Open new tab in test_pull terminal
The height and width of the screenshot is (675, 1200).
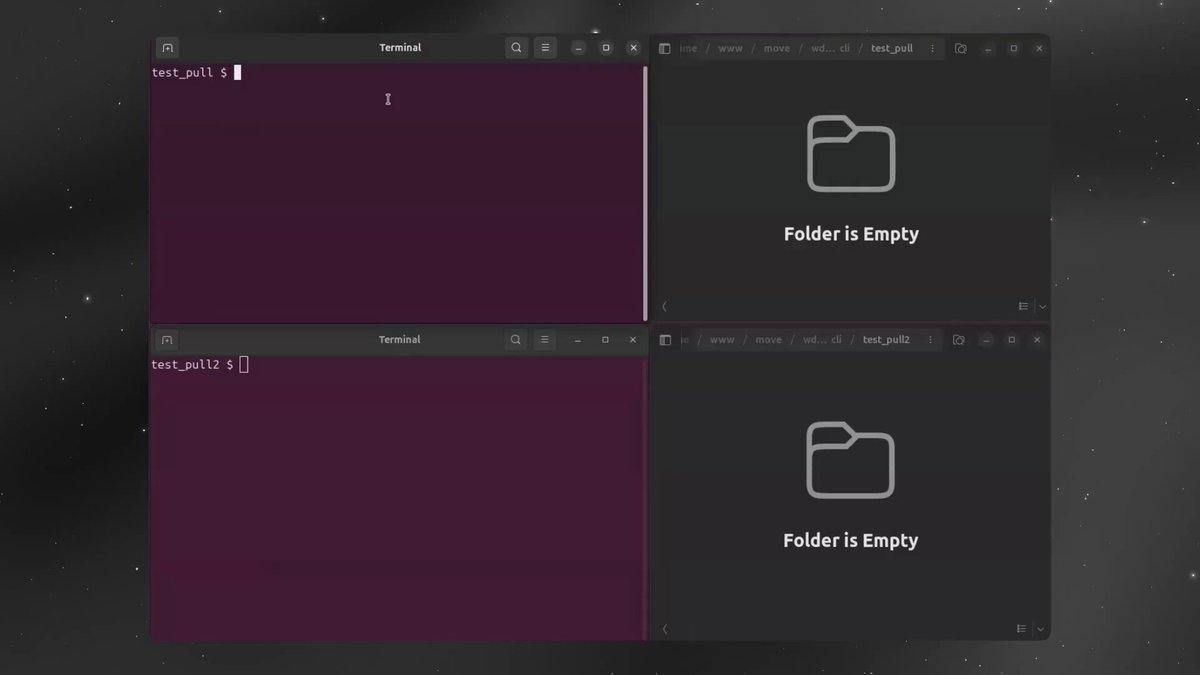(x=167, y=48)
